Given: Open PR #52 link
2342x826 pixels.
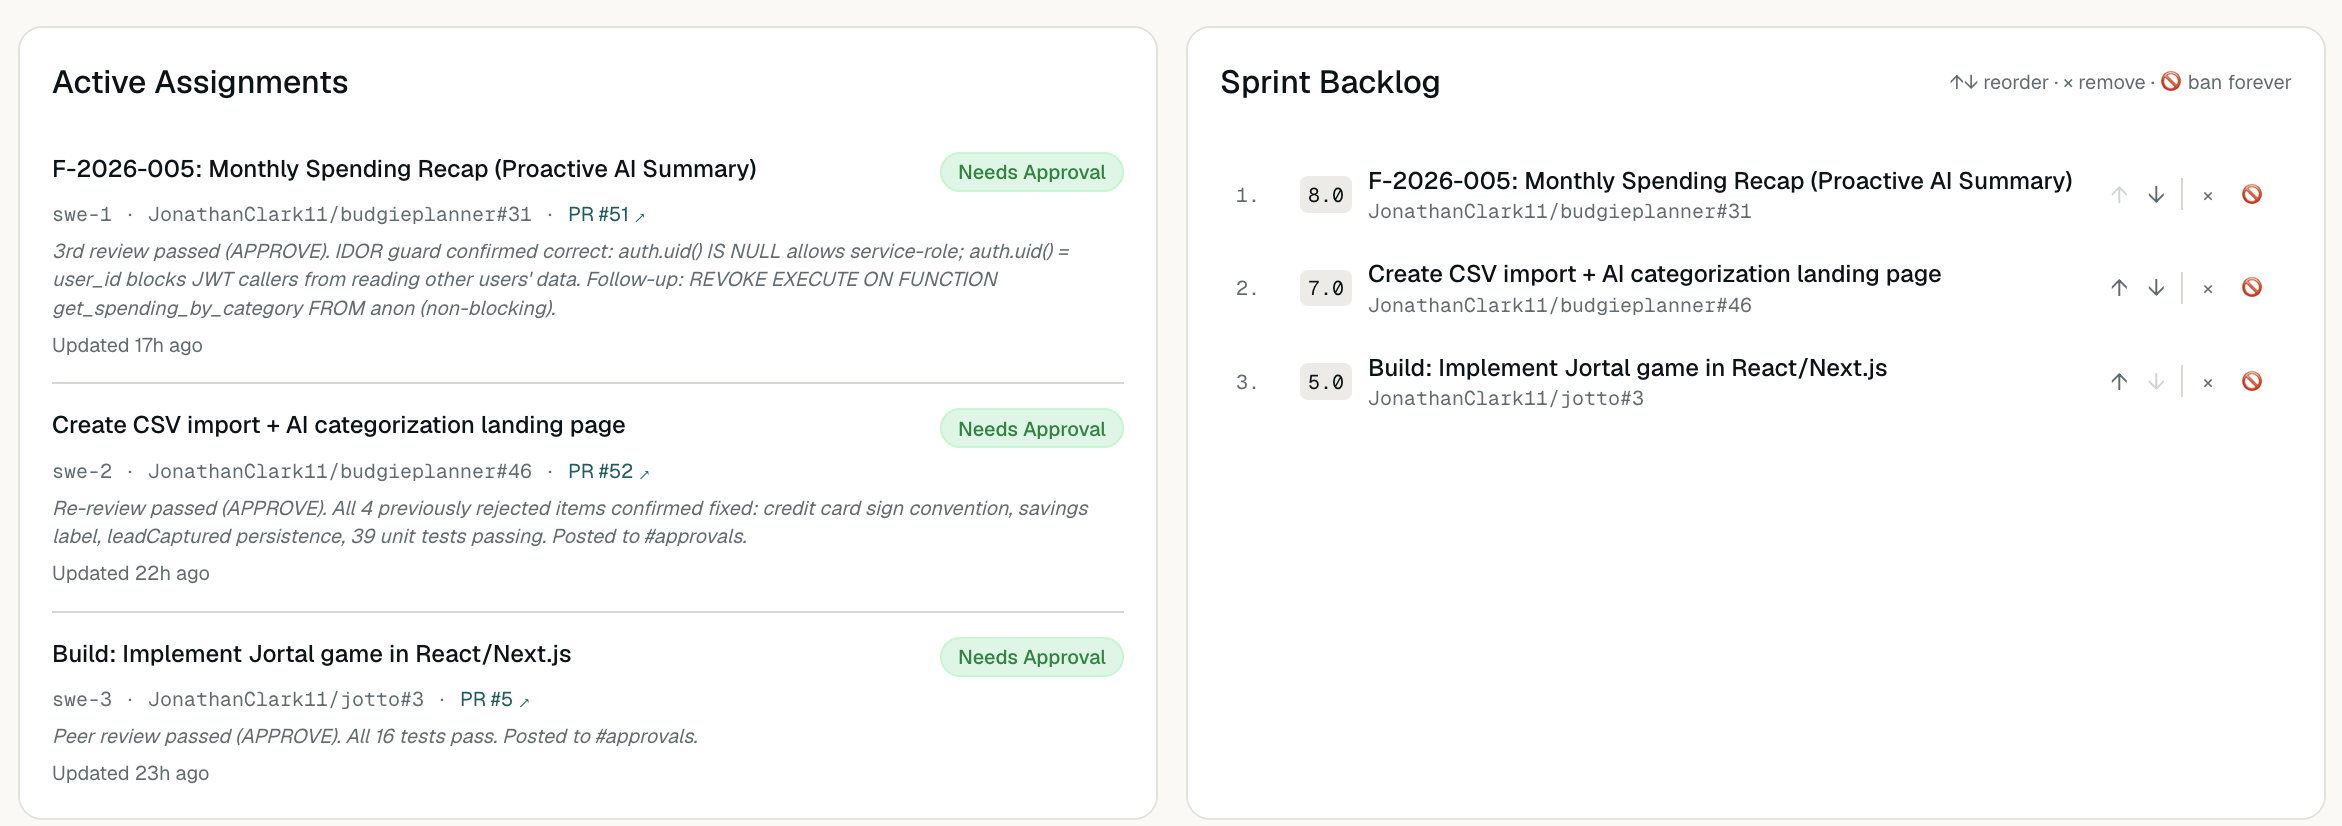Looking at the screenshot, I should (608, 472).
